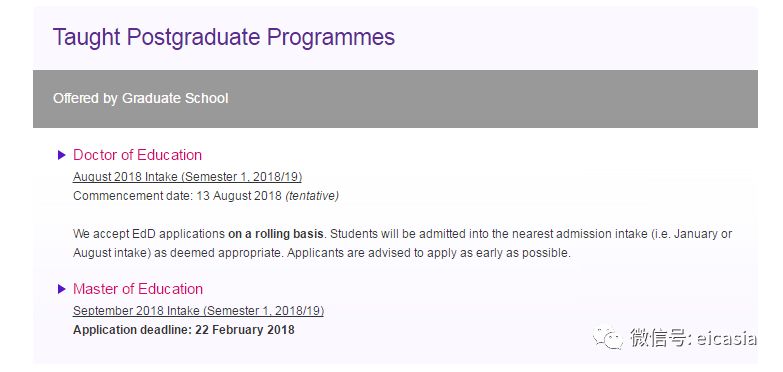Expand the Doctor of Education arrow
Screen dimensions: 783x372
click(x=61, y=155)
